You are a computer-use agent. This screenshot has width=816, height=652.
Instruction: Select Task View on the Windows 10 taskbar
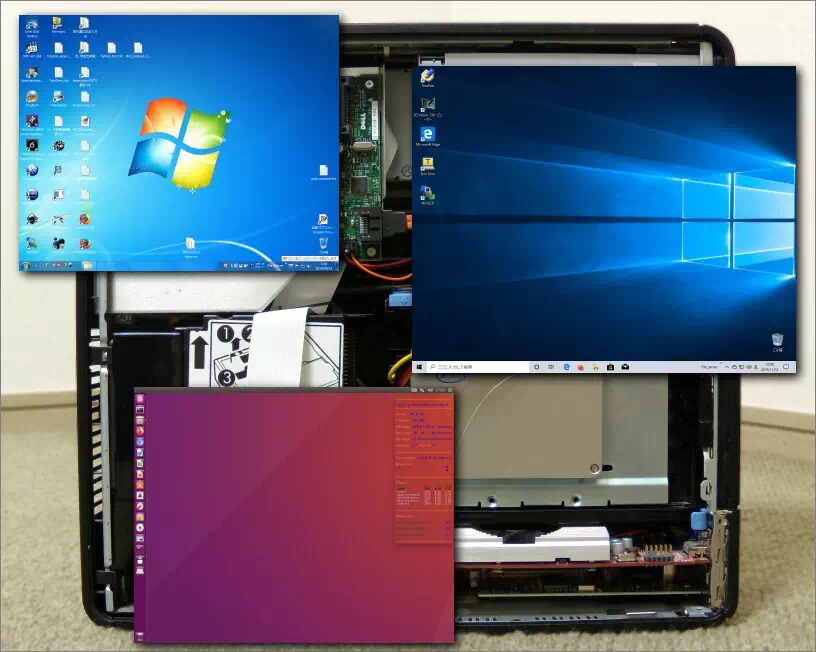pos(551,365)
